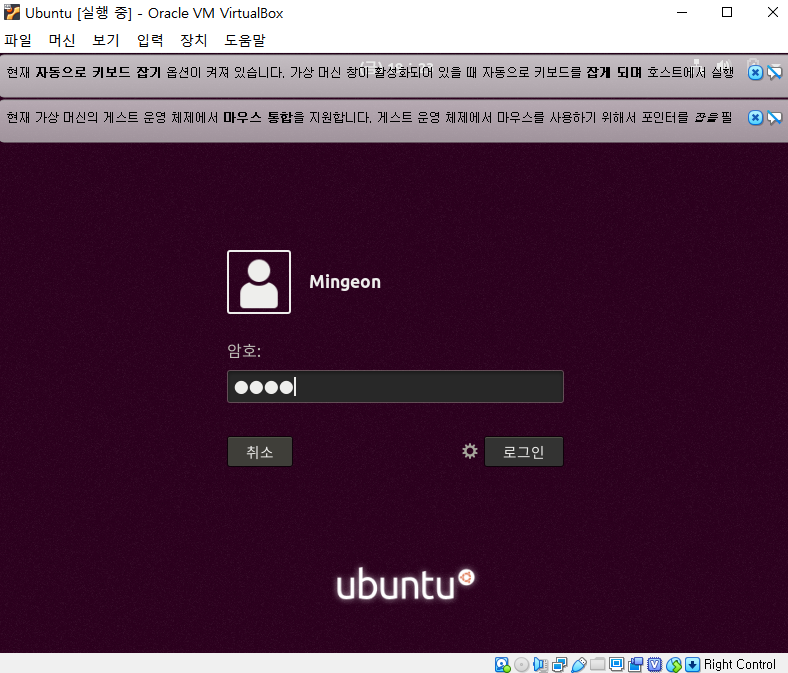
Task: Open the 머신 menu
Action: click(62, 40)
